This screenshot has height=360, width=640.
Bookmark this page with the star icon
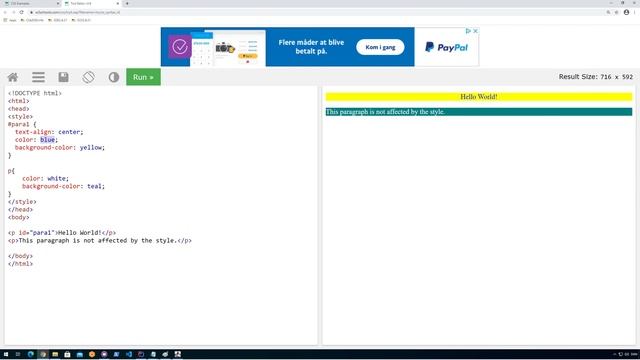pyautogui.click(x=617, y=12)
